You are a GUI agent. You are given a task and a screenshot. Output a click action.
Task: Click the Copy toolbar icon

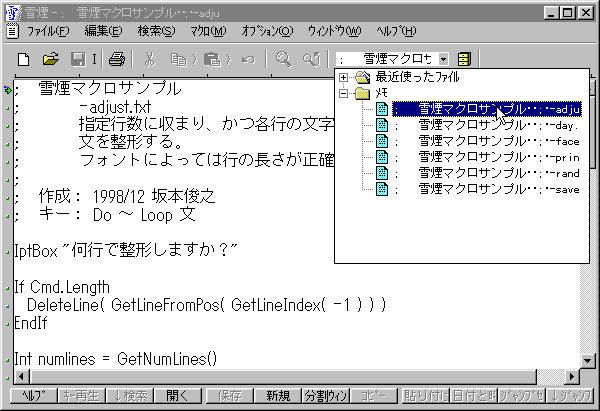click(x=178, y=60)
